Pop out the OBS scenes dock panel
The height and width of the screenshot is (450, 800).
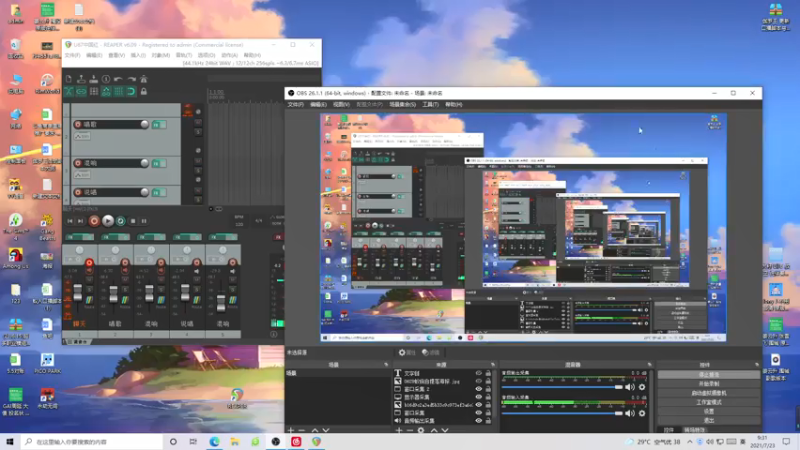(x=386, y=365)
